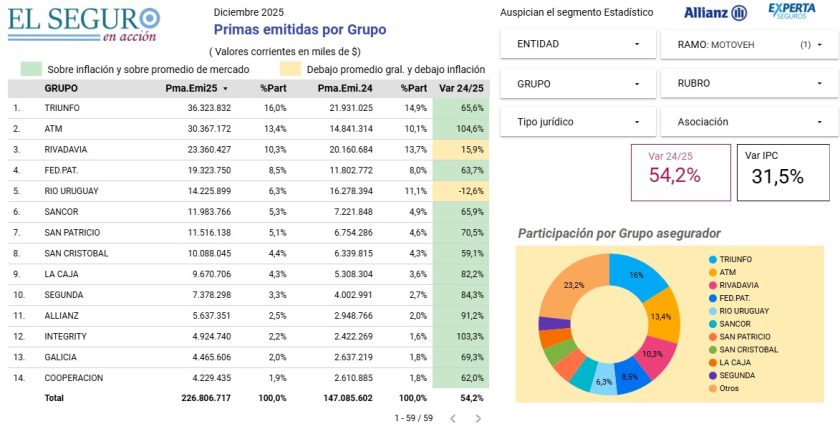Image resolution: width=840 pixels, height=424 pixels.
Task: Select the RIVADAVIA table row
Action: pyautogui.click(x=249, y=150)
